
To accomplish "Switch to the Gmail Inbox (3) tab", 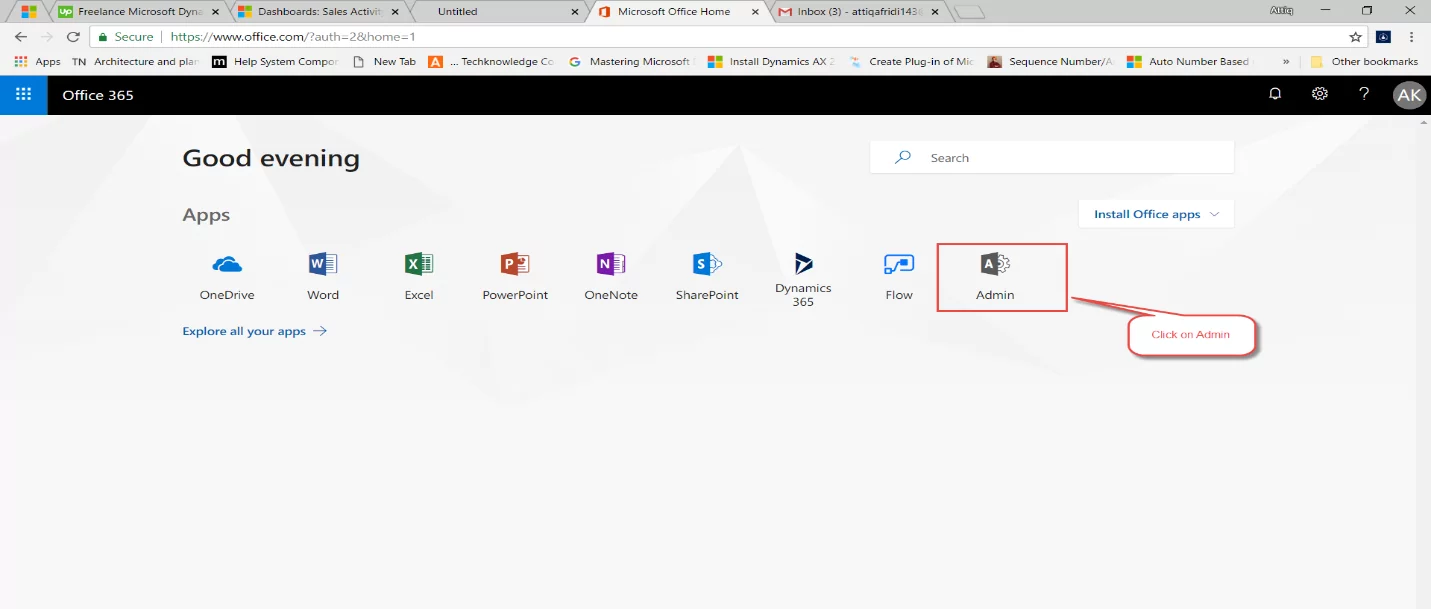I will coord(858,12).
